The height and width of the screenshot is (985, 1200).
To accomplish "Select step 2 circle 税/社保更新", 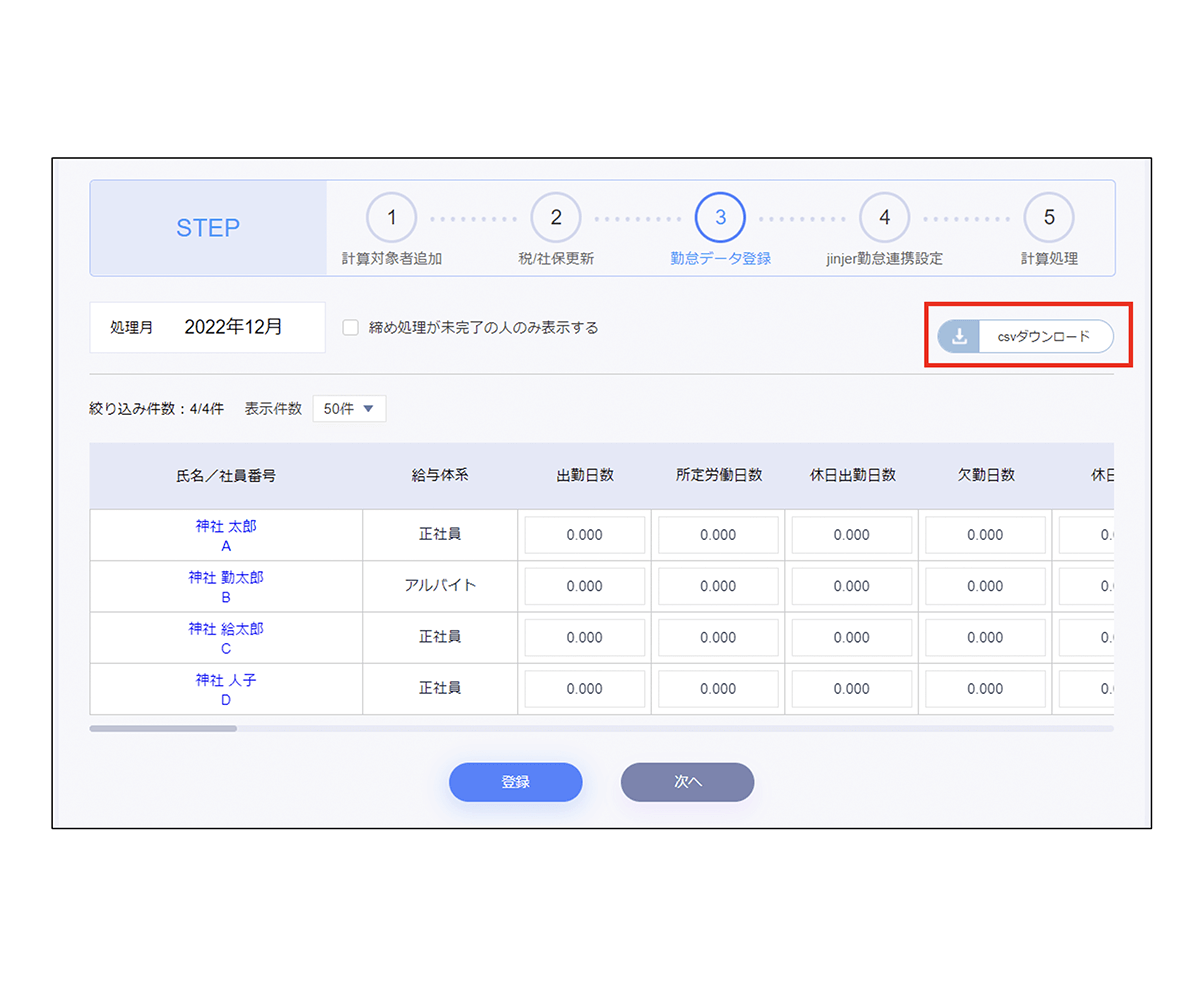I will point(556,217).
